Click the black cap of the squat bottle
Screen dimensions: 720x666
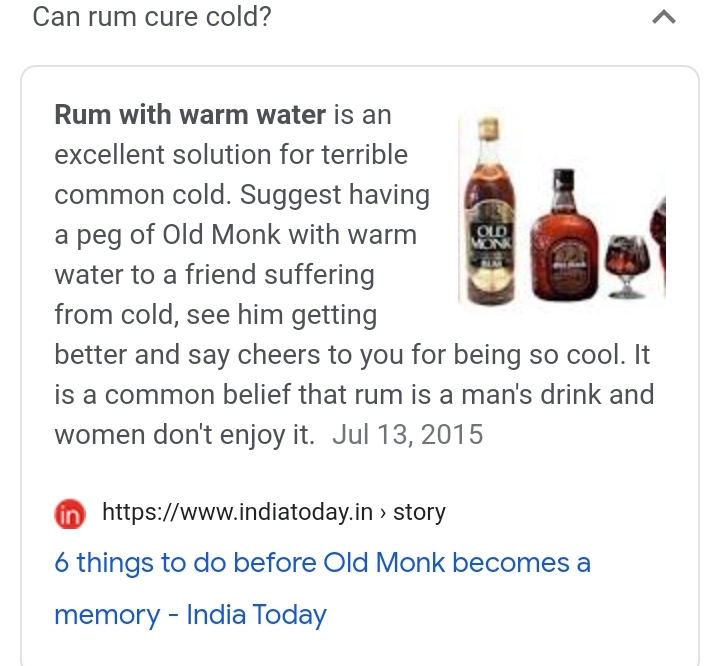click(563, 180)
